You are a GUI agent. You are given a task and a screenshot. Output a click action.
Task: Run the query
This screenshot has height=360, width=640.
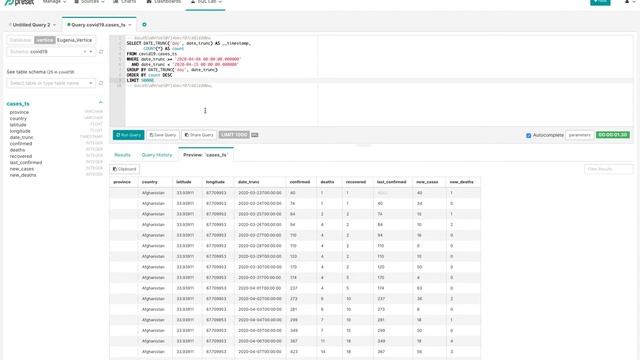tap(128, 135)
